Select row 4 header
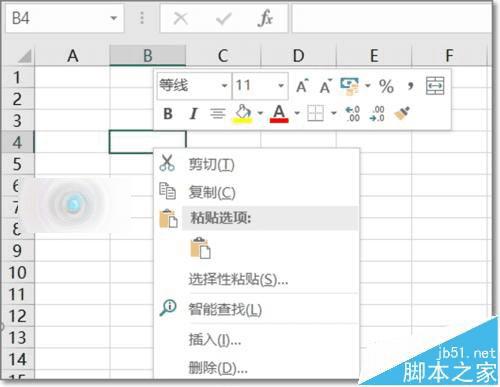The height and width of the screenshot is (387, 500). pos(17,142)
